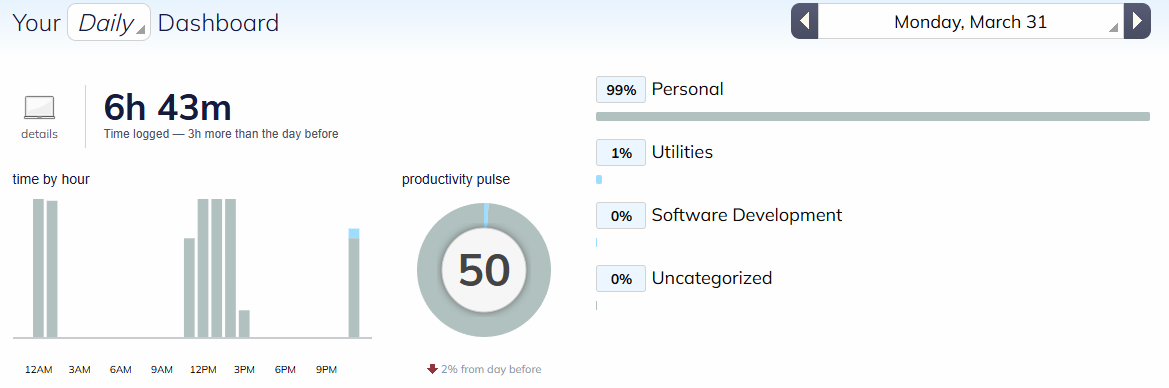Viewport: 1169px width, 388px height.
Task: Select the Uncategorized category
Action: pos(712,278)
